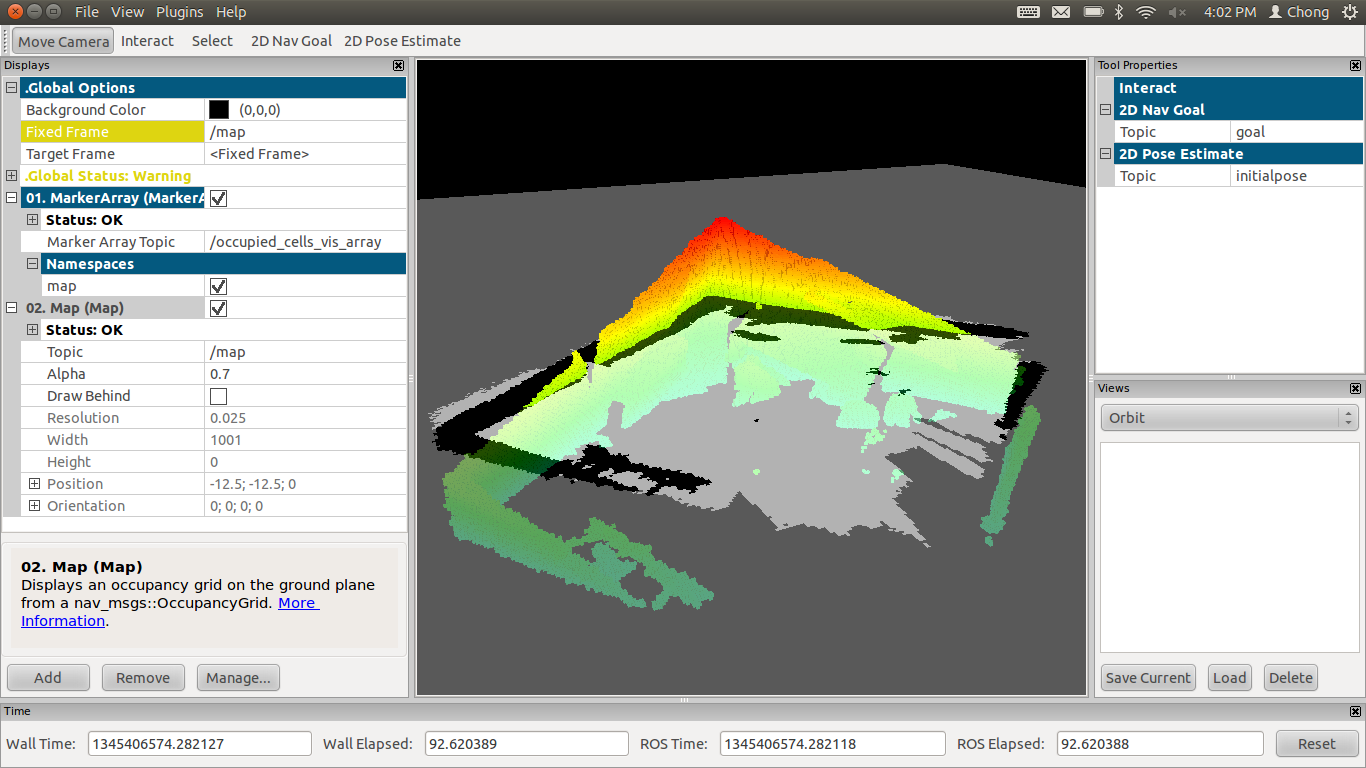Collapse the 2D Pose Estimate tool properties

point(1106,154)
